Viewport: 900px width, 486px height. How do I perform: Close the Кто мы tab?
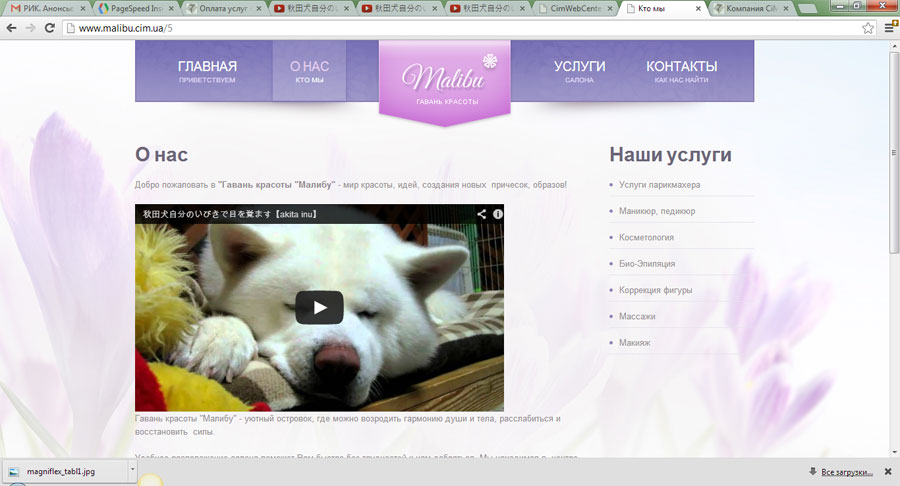698,9
